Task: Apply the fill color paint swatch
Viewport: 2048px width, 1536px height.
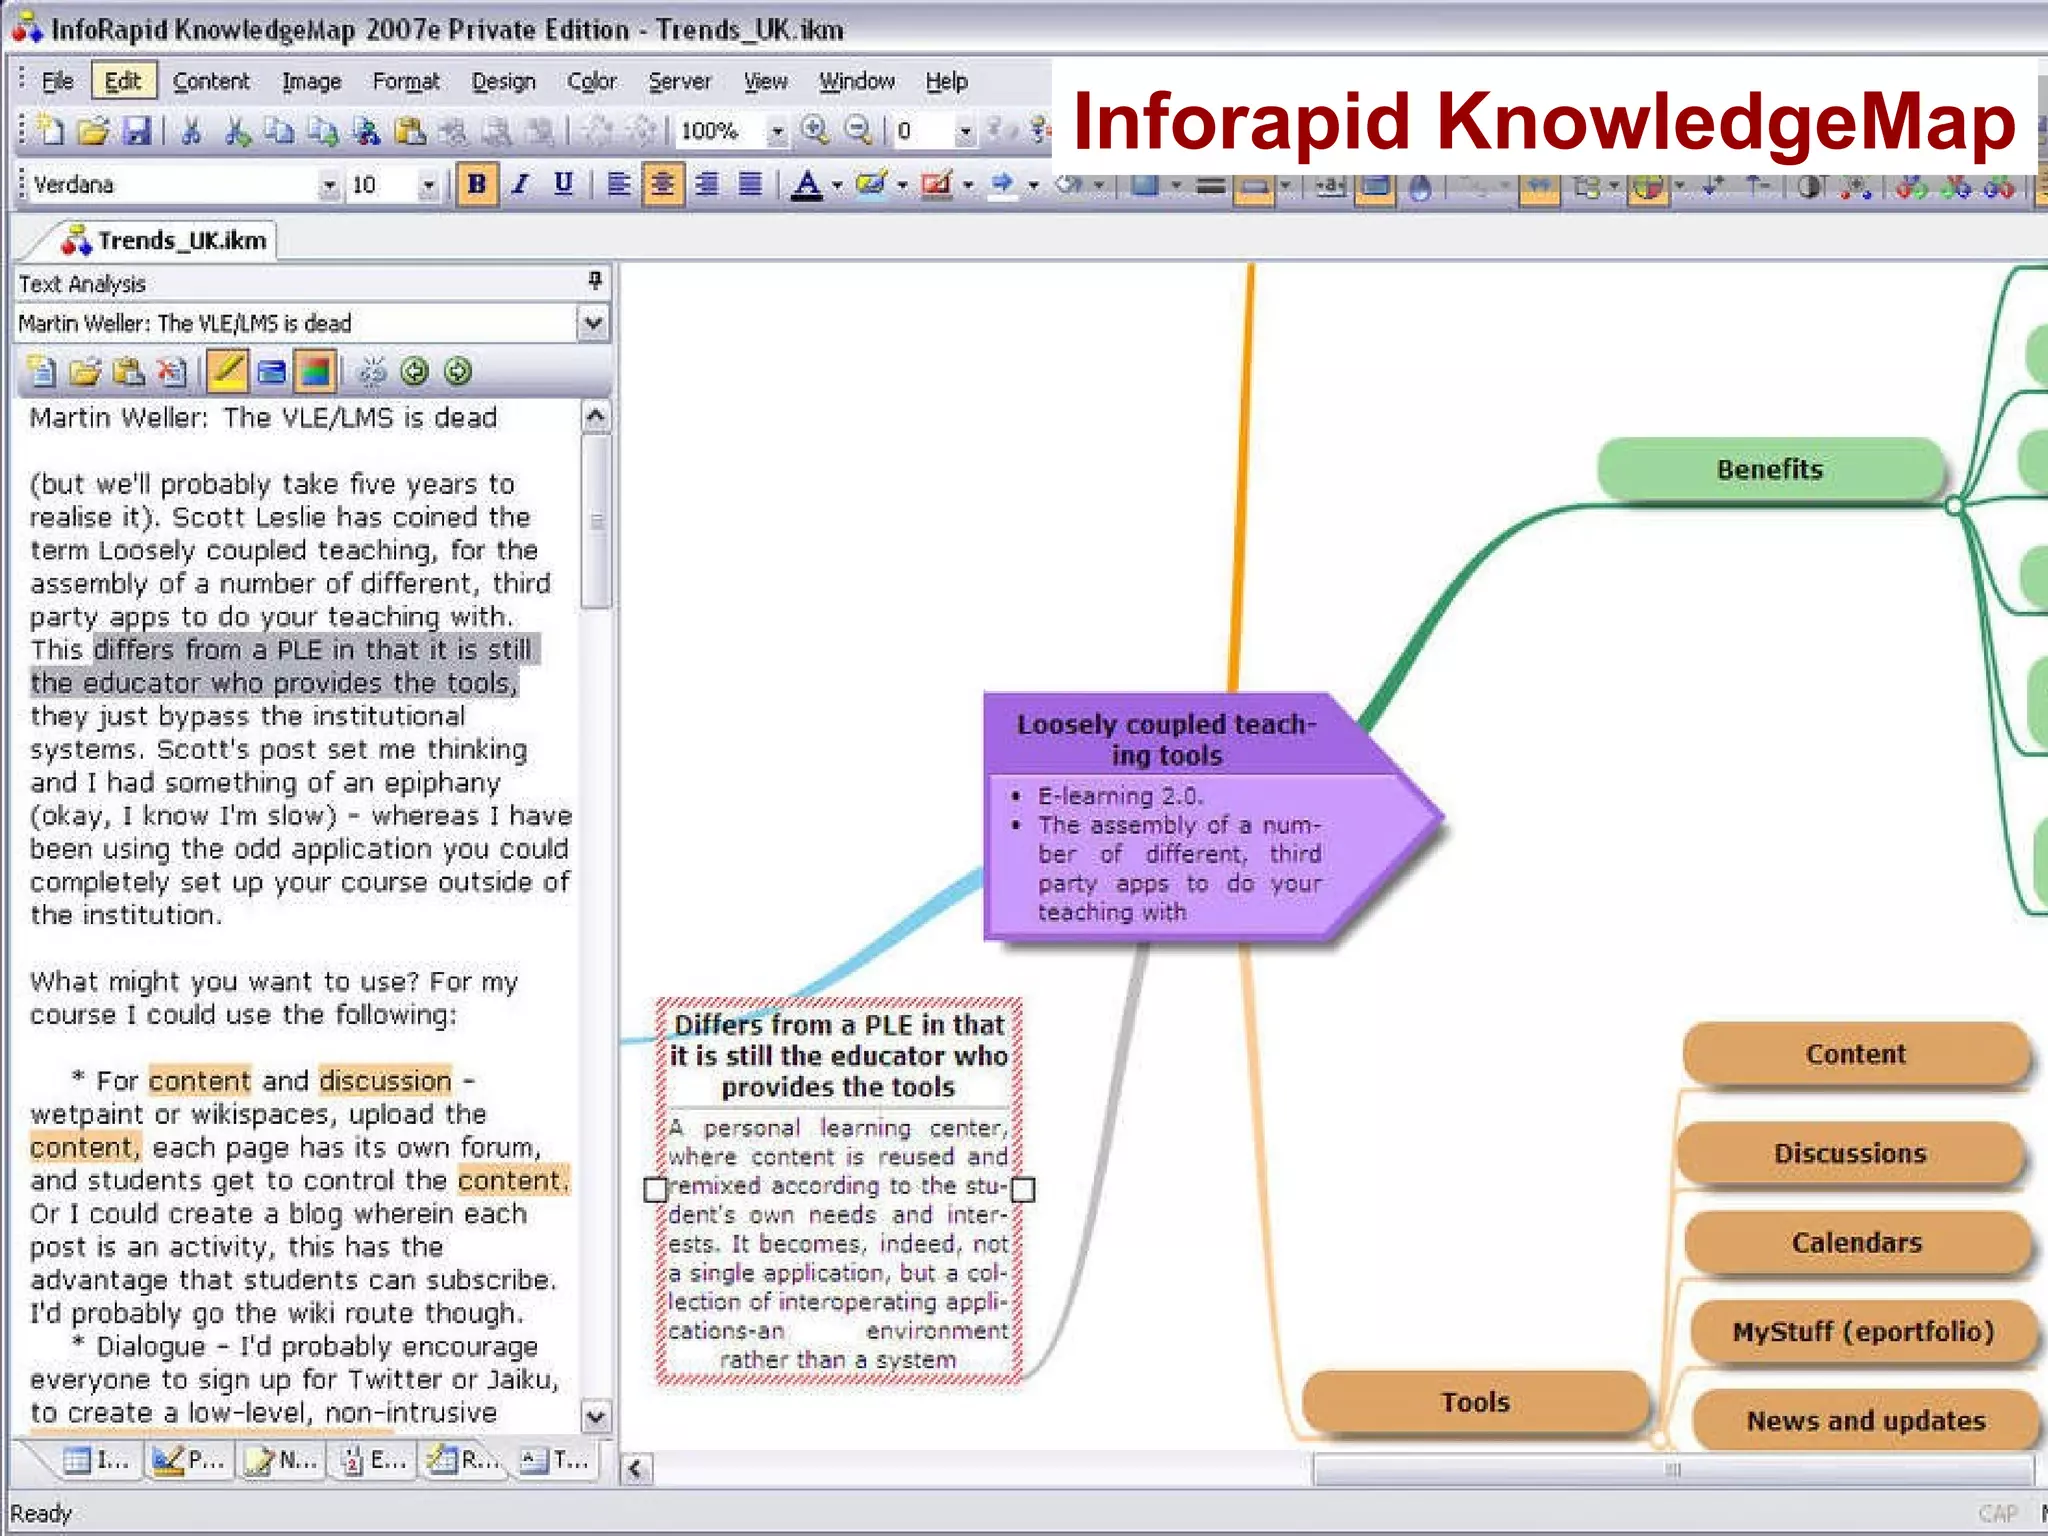Action: (x=871, y=185)
